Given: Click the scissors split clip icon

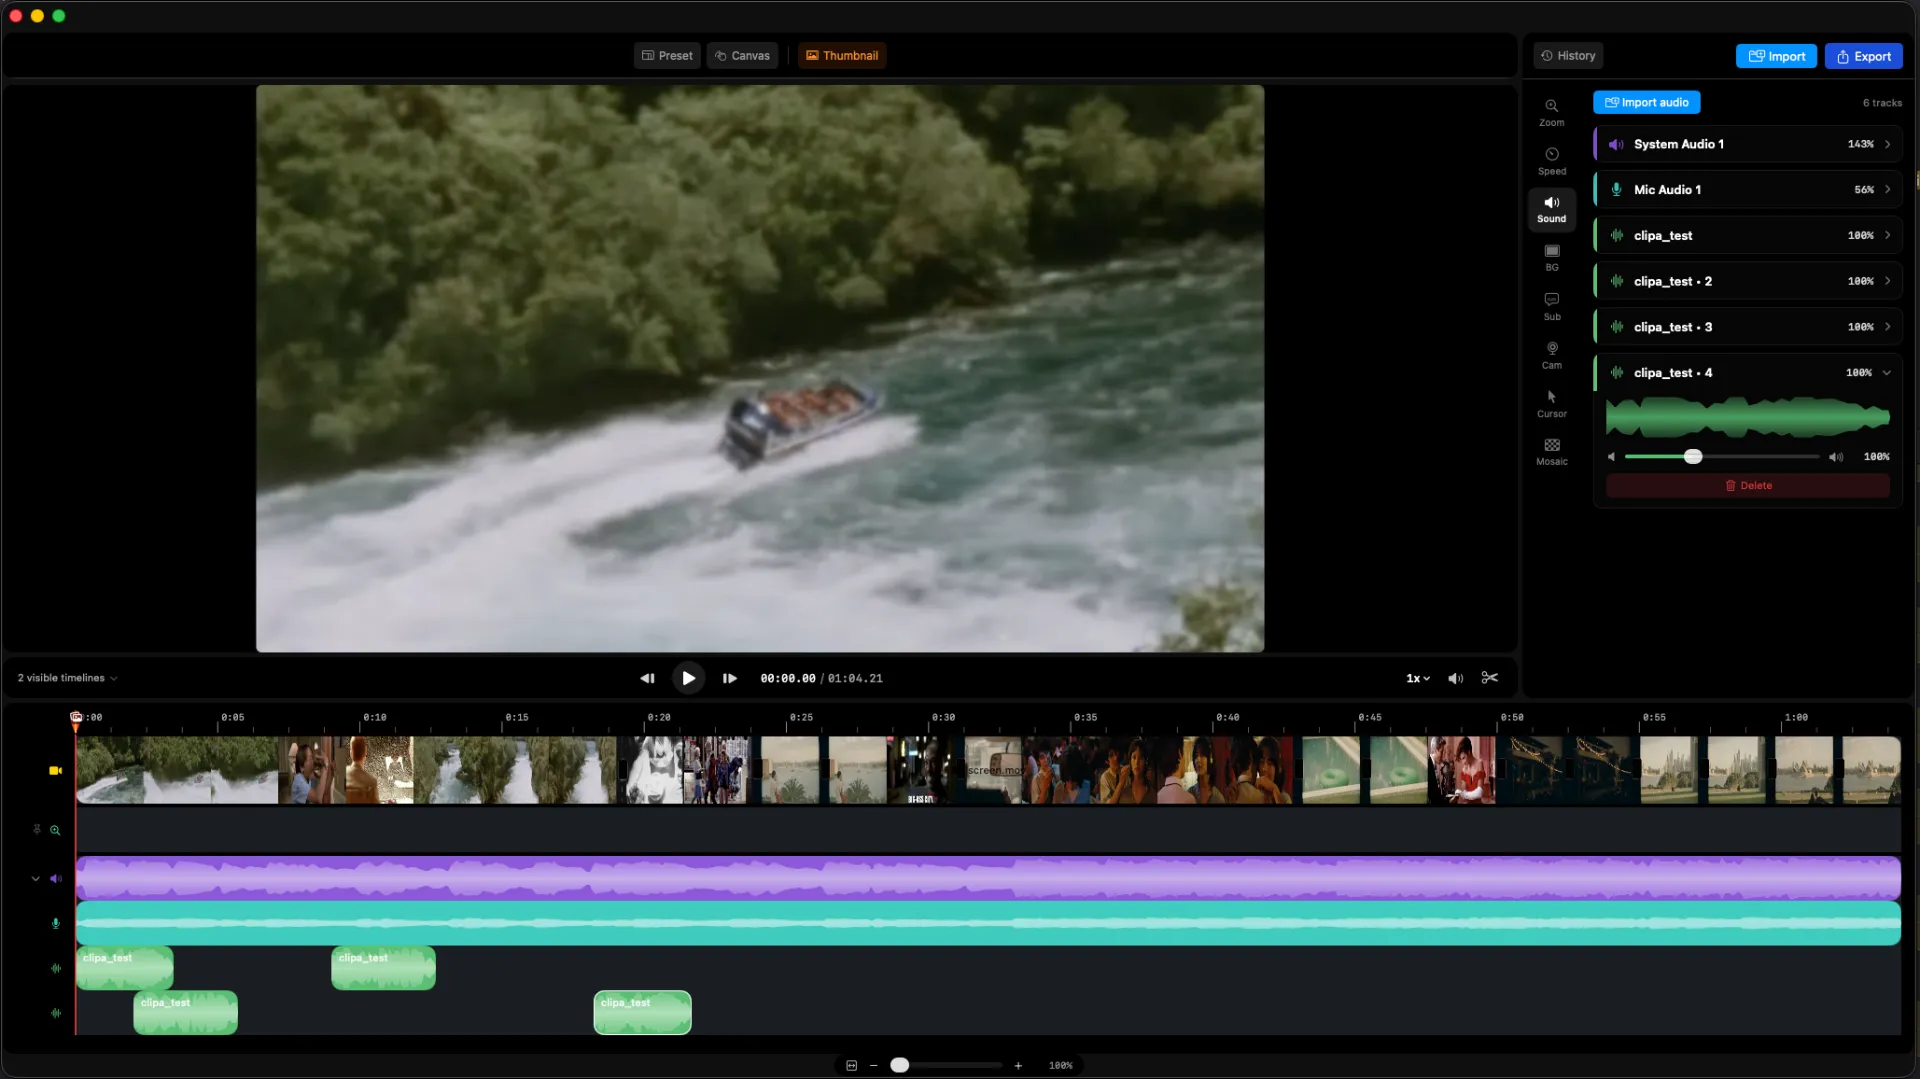Looking at the screenshot, I should tap(1489, 678).
